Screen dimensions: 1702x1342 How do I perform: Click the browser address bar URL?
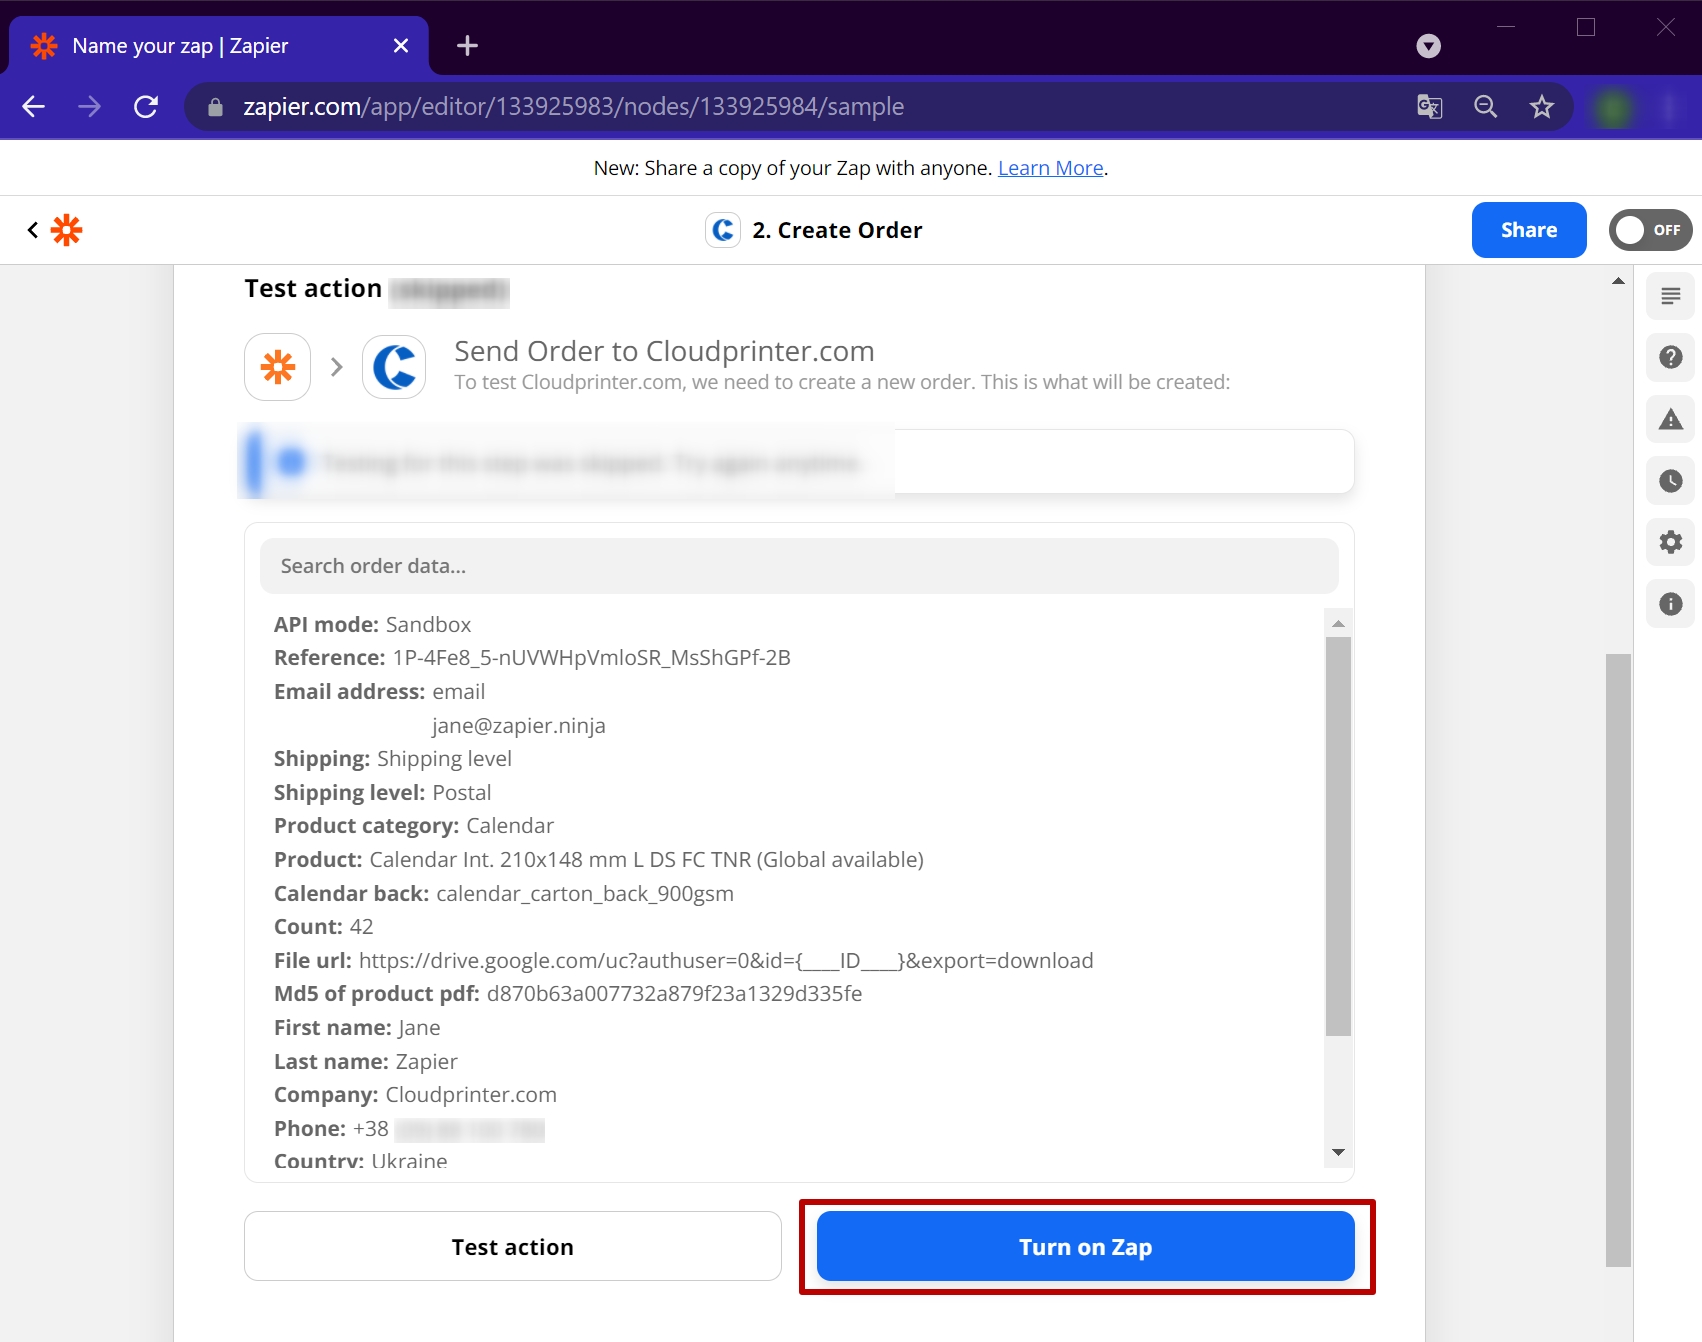pyautogui.click(x=573, y=107)
